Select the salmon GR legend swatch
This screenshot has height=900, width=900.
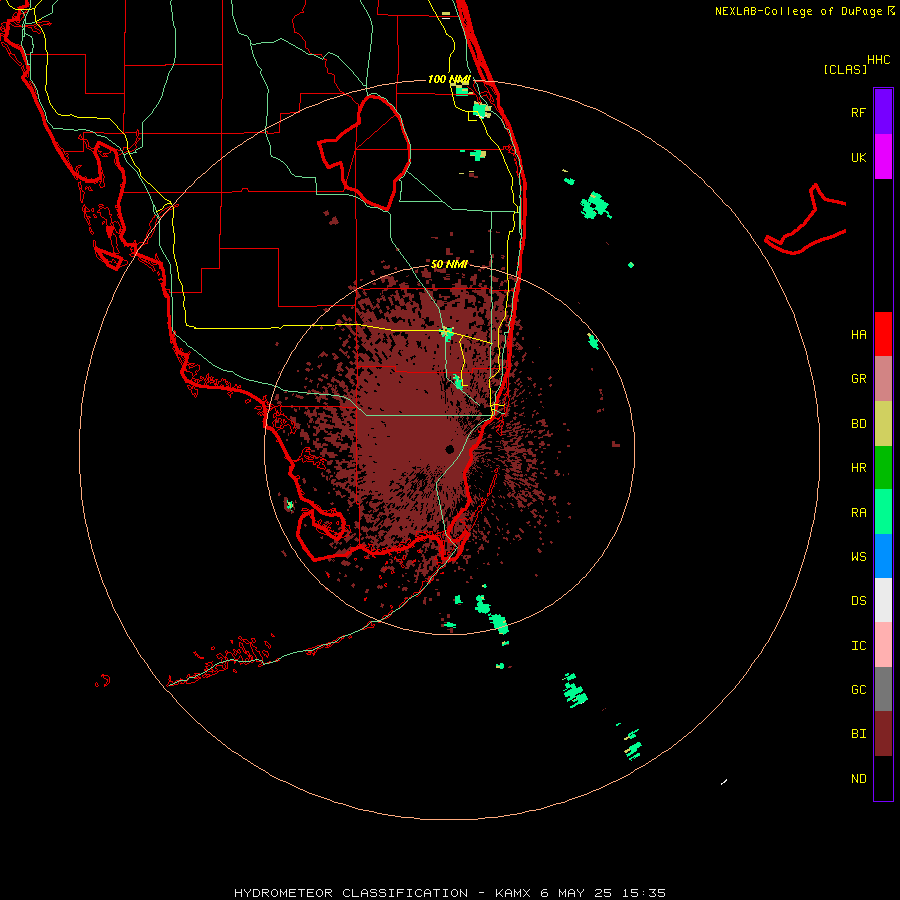(883, 379)
